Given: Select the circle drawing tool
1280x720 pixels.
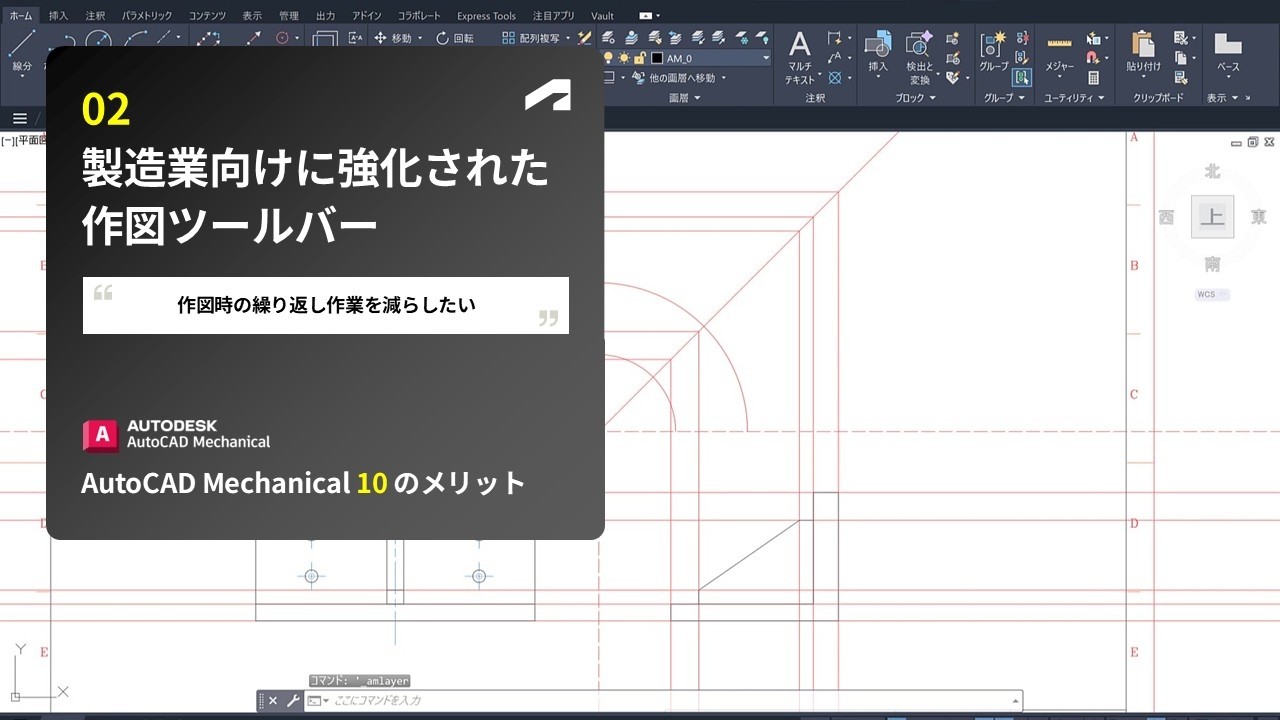Looking at the screenshot, I should pos(98,40).
